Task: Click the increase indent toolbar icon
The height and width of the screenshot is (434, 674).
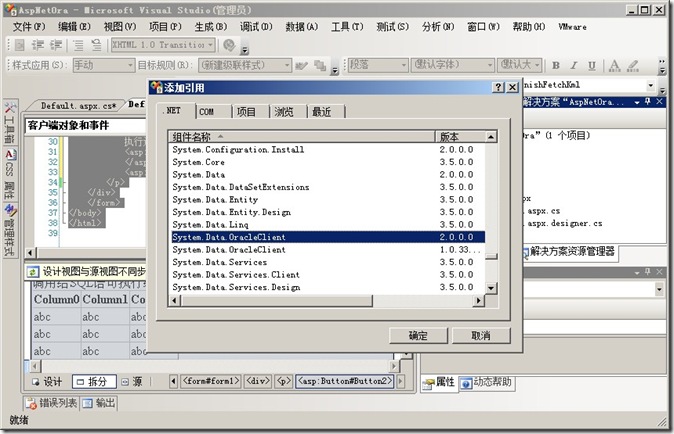Action: click(56, 45)
